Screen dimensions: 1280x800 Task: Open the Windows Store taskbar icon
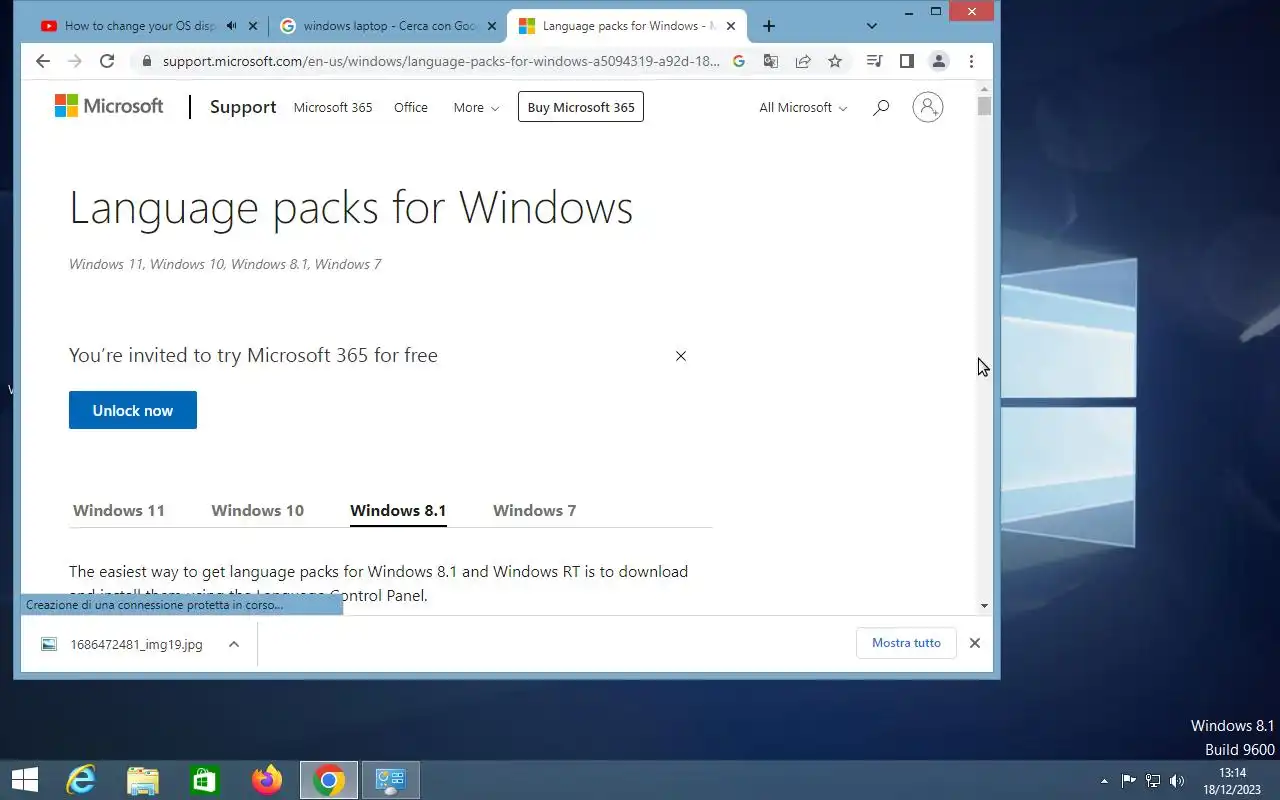205,780
